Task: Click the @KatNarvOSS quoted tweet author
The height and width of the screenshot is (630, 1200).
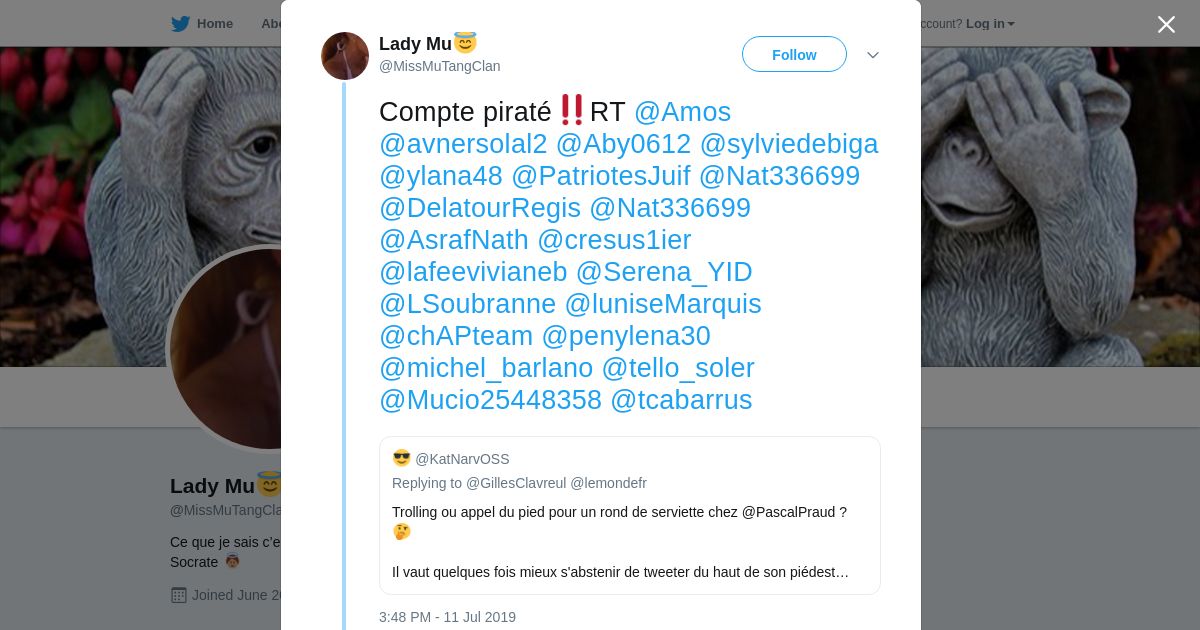Action: 462,459
